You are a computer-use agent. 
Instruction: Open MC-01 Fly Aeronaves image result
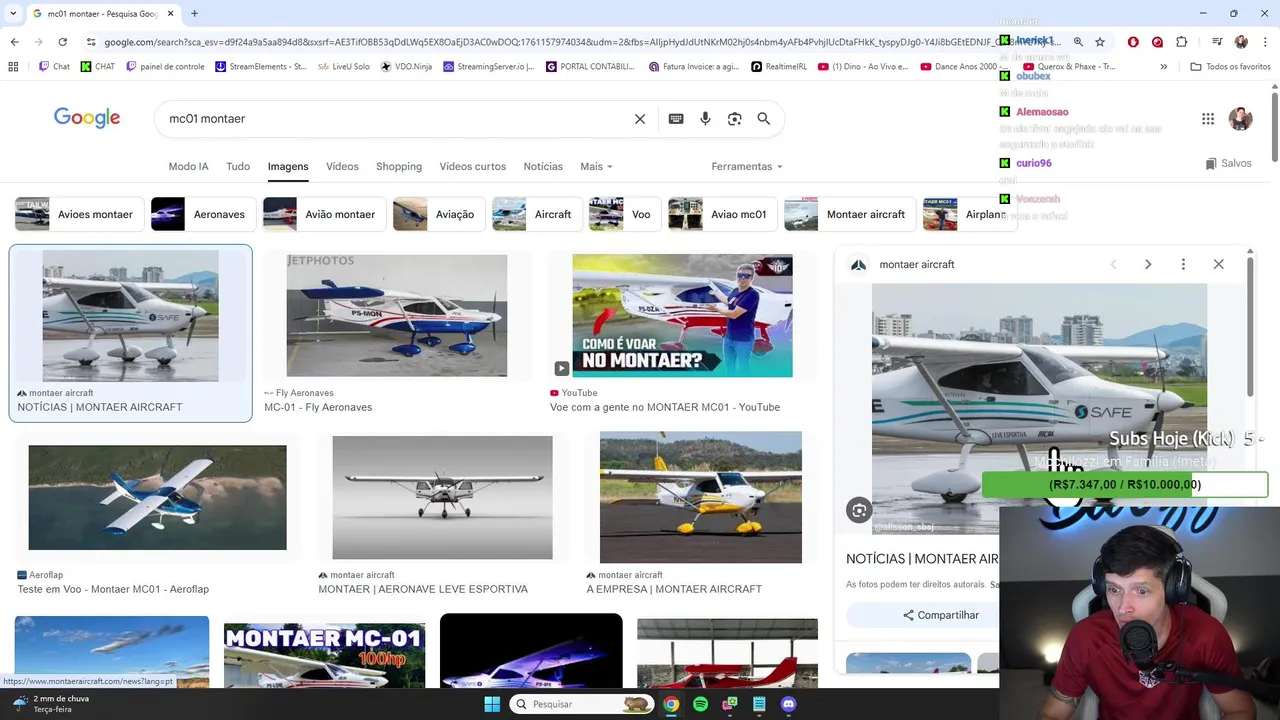click(397, 316)
